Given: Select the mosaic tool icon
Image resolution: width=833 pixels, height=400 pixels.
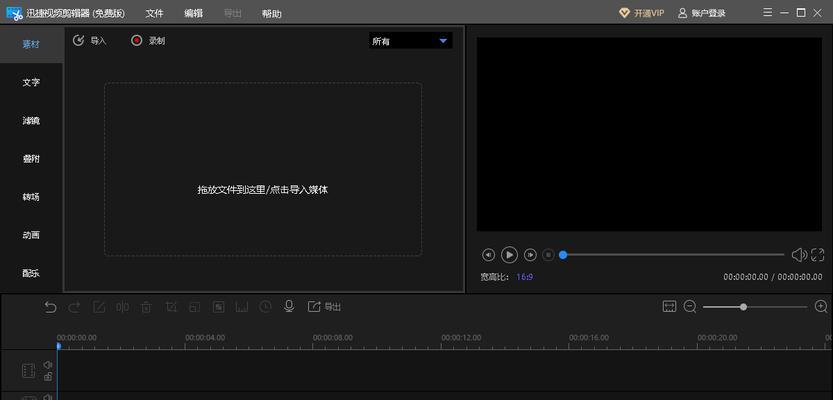Looking at the screenshot, I should click(x=218, y=307).
